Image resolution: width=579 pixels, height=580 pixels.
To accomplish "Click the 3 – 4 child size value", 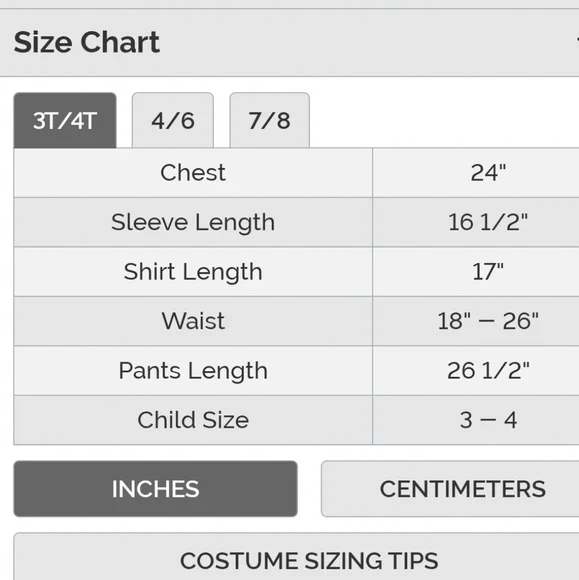I will 488,420.
